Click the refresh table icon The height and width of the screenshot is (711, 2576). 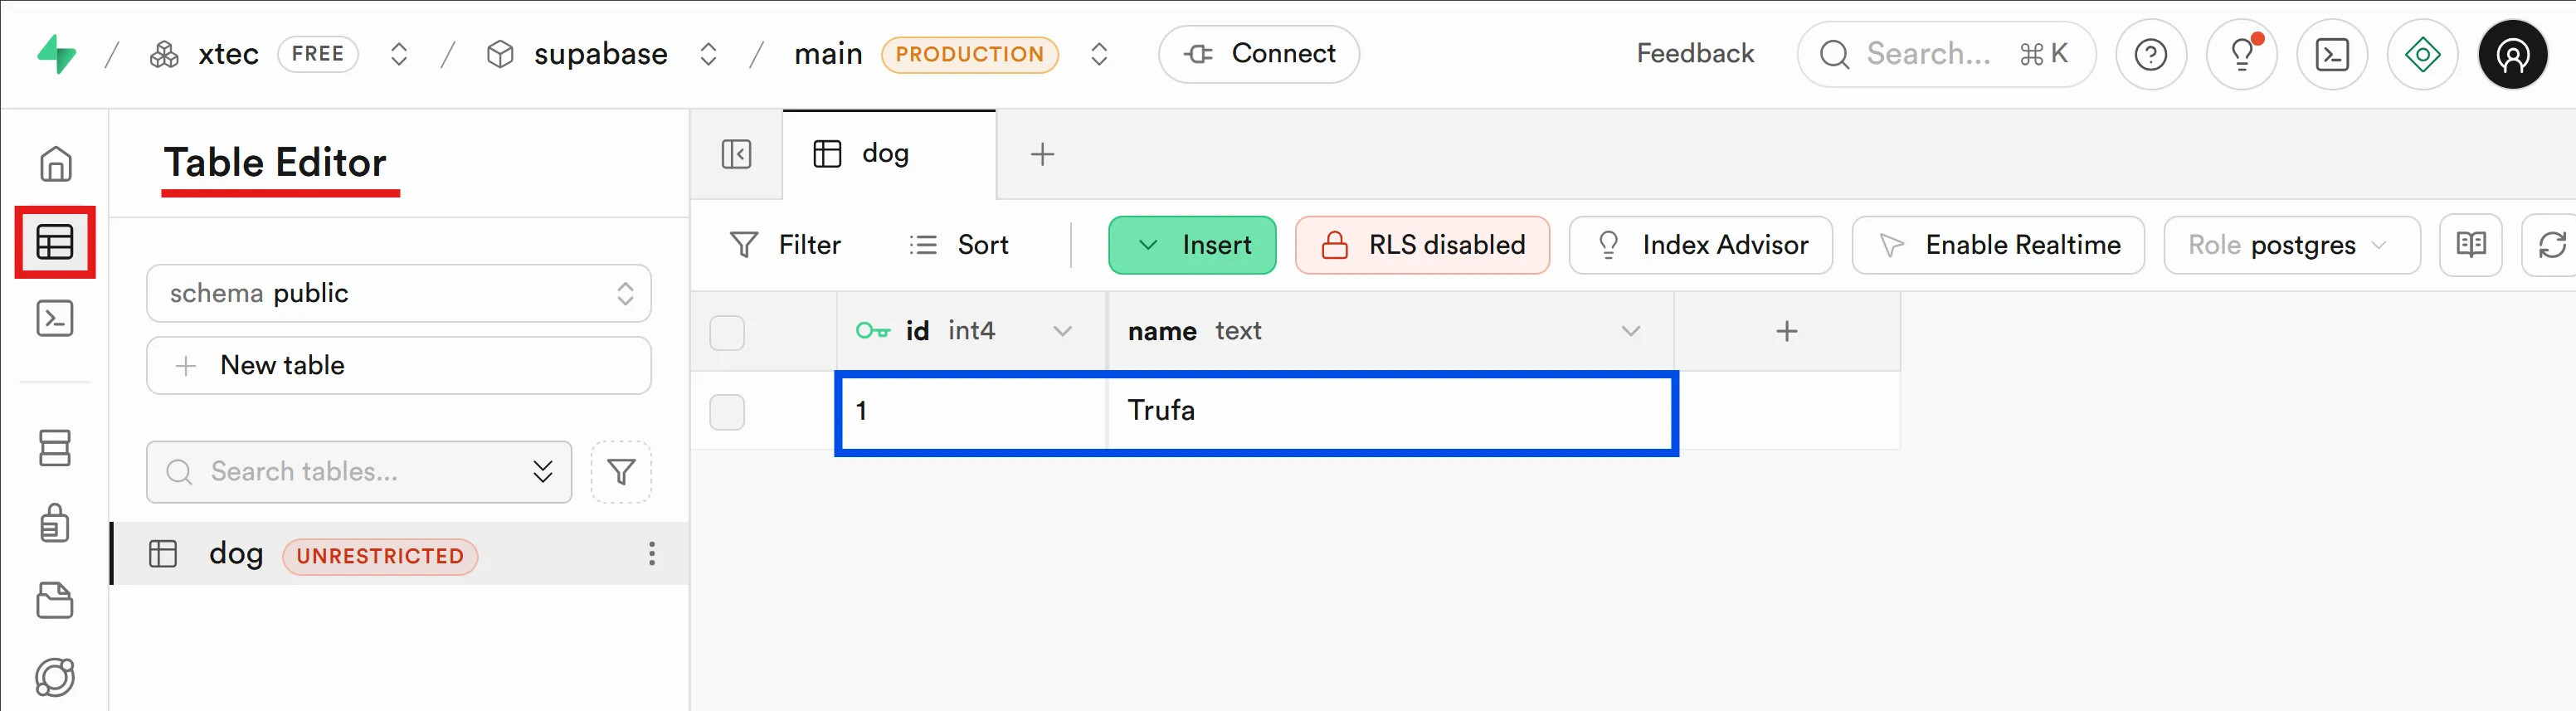pos(2551,245)
